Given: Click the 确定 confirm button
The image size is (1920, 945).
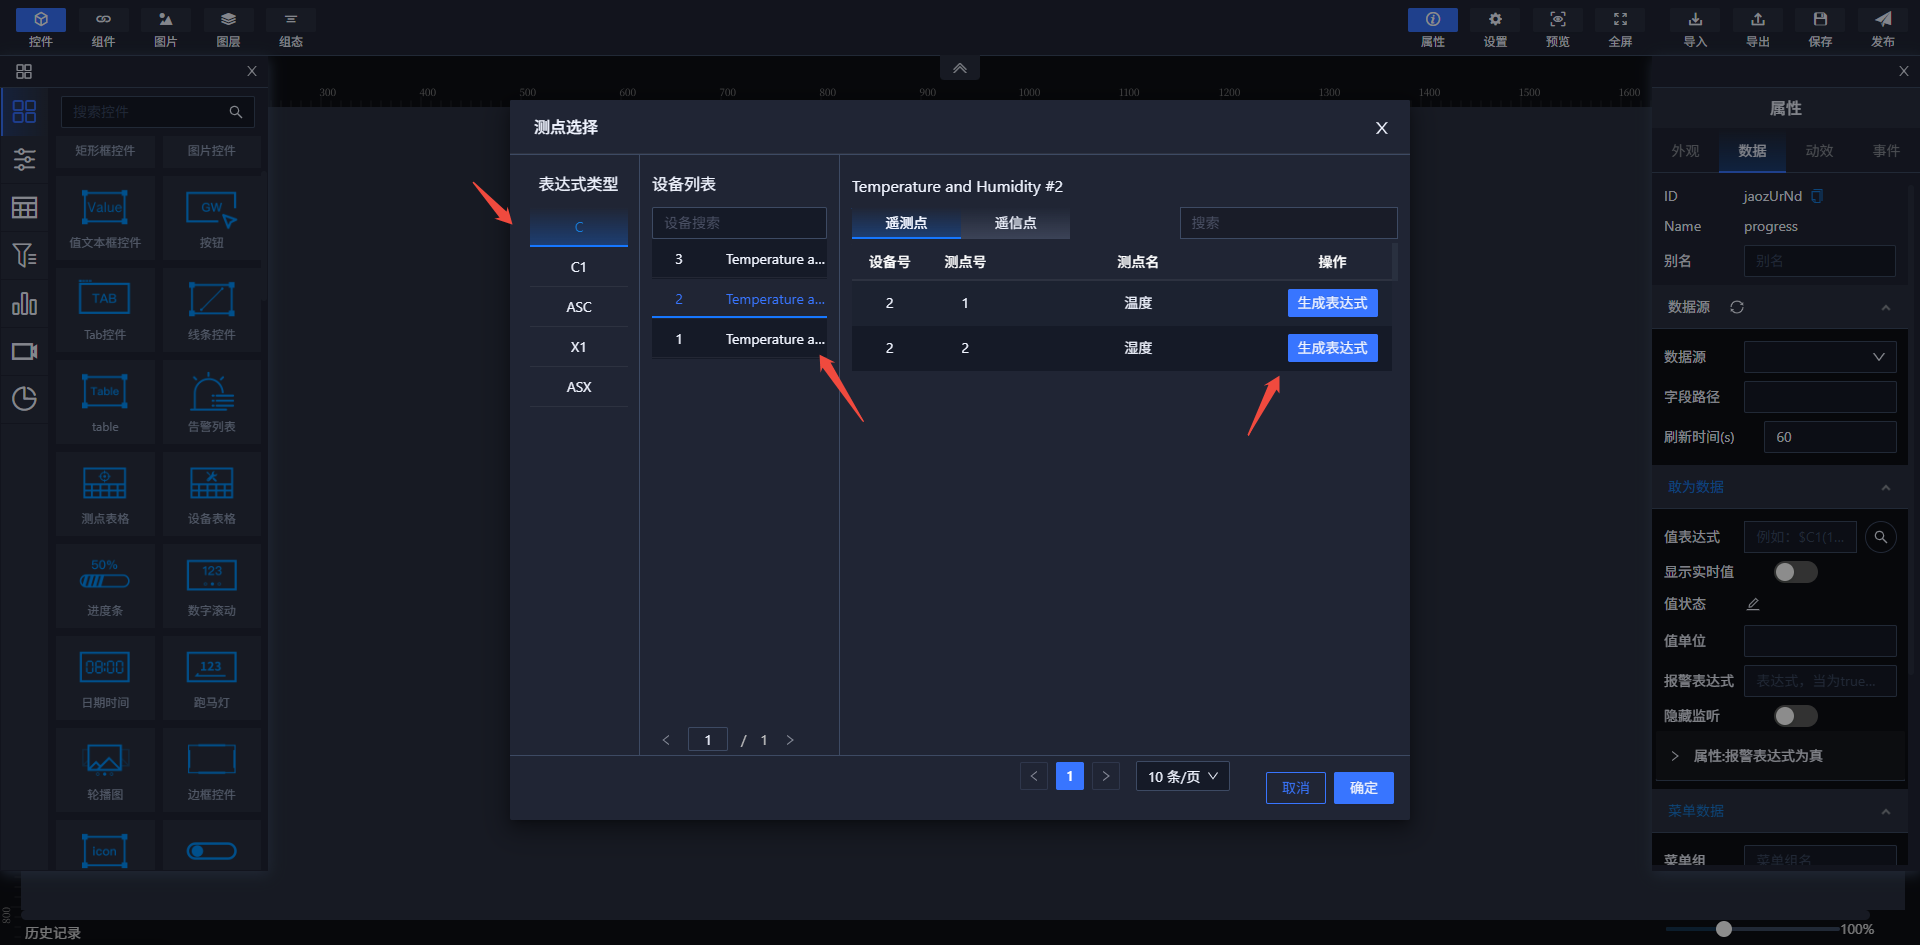Looking at the screenshot, I should [1364, 788].
